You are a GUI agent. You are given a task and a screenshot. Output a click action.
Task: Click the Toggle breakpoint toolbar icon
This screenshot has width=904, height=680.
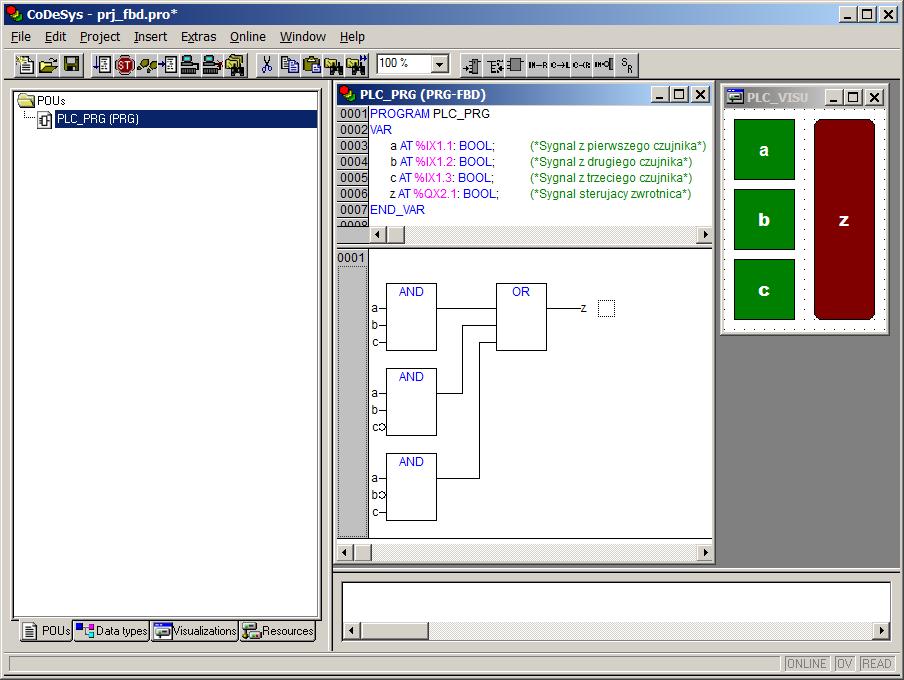point(168,65)
